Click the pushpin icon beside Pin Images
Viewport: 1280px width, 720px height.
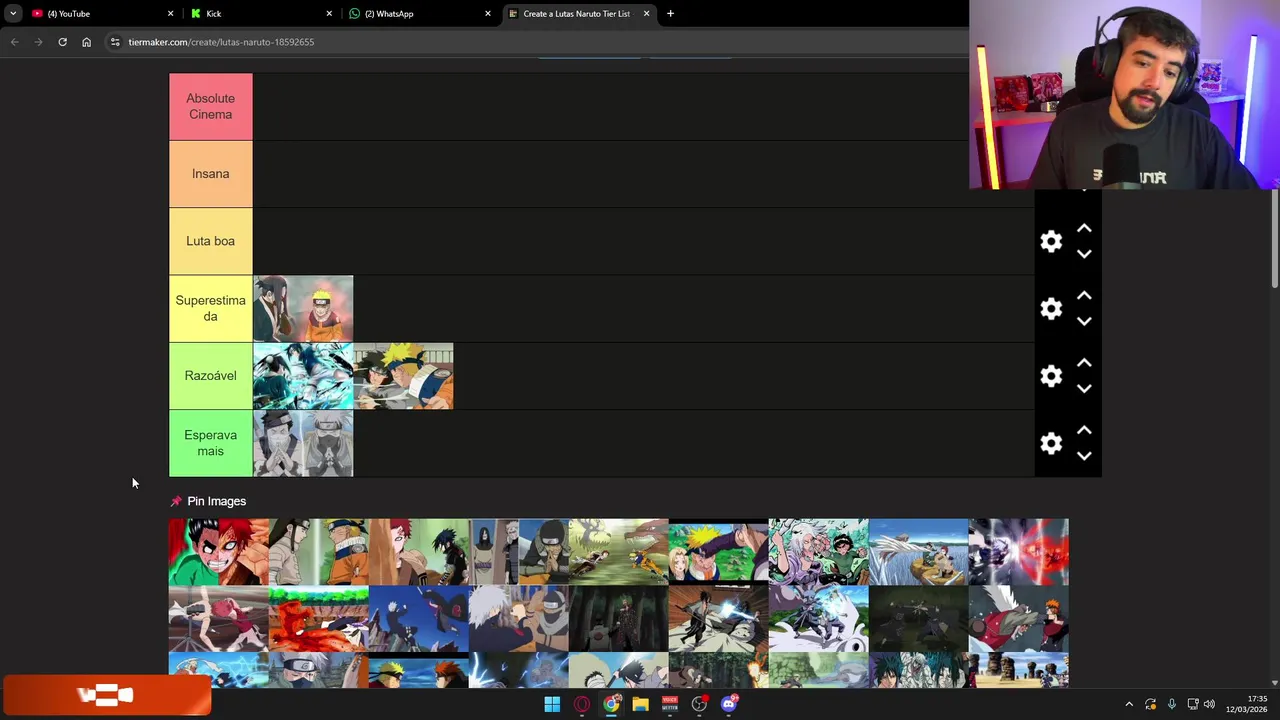coord(176,501)
